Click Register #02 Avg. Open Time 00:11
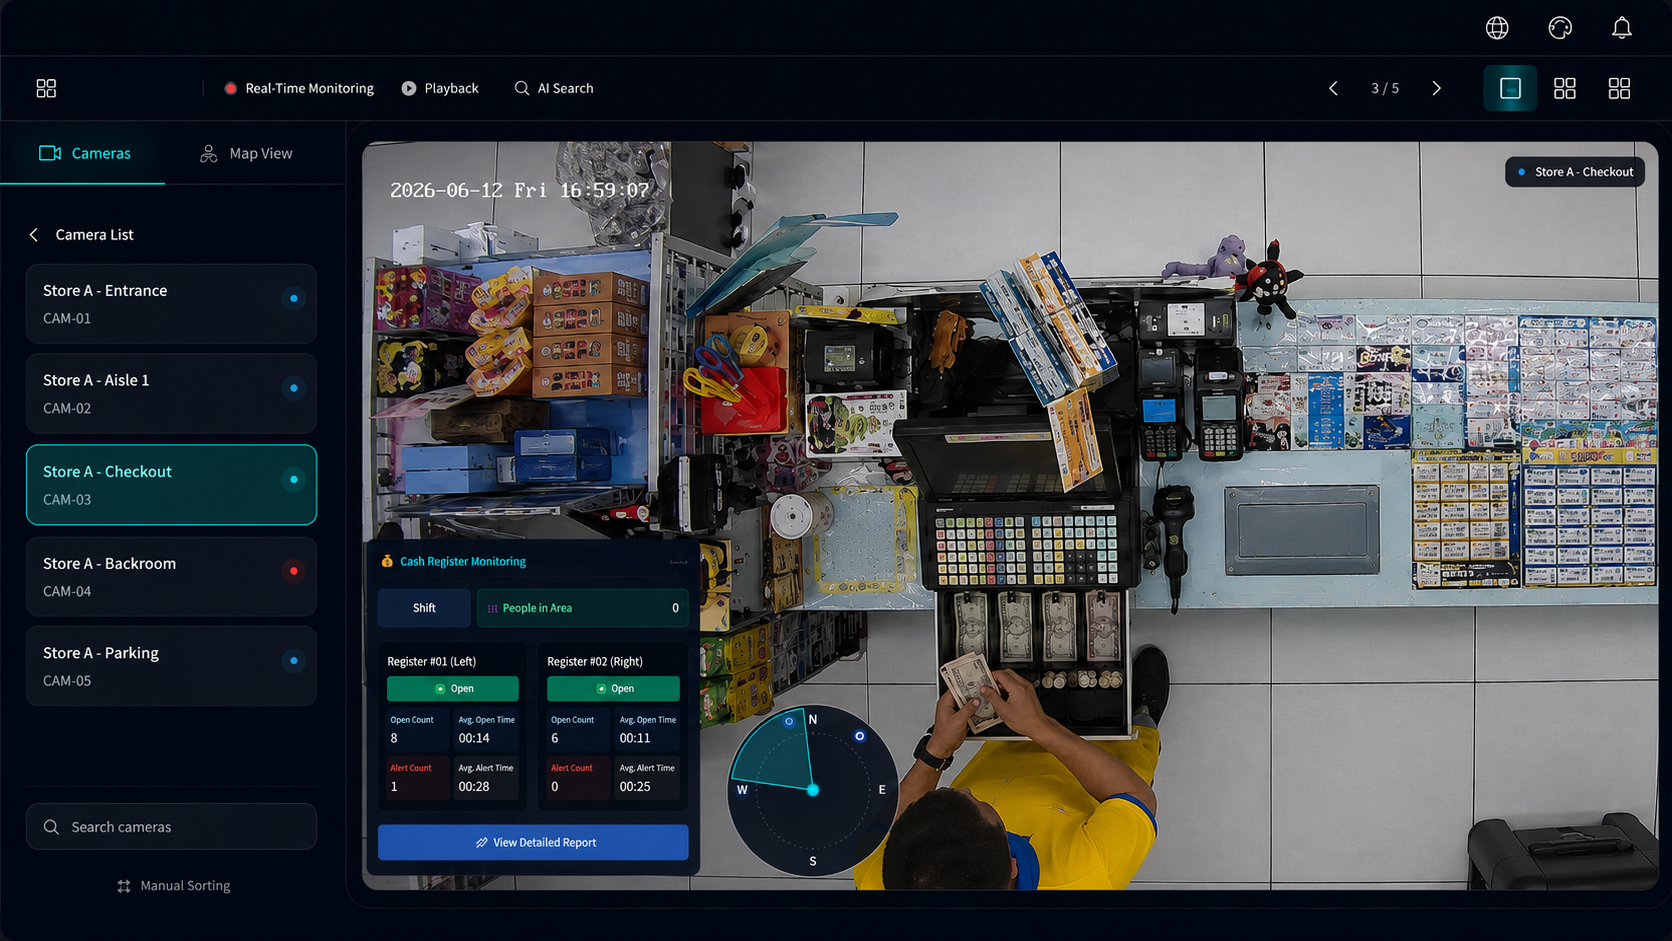1672x941 pixels. (635, 738)
